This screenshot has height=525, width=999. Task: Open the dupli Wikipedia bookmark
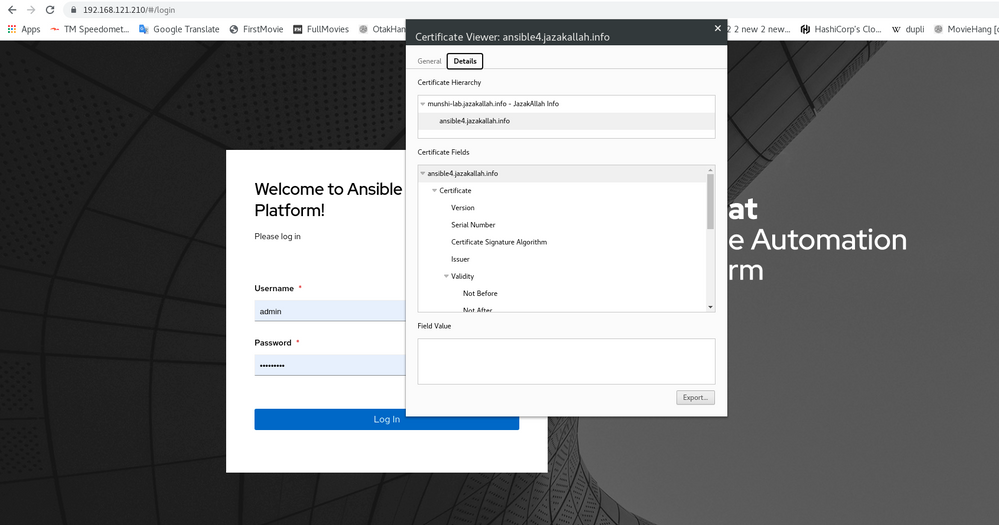coord(908,29)
